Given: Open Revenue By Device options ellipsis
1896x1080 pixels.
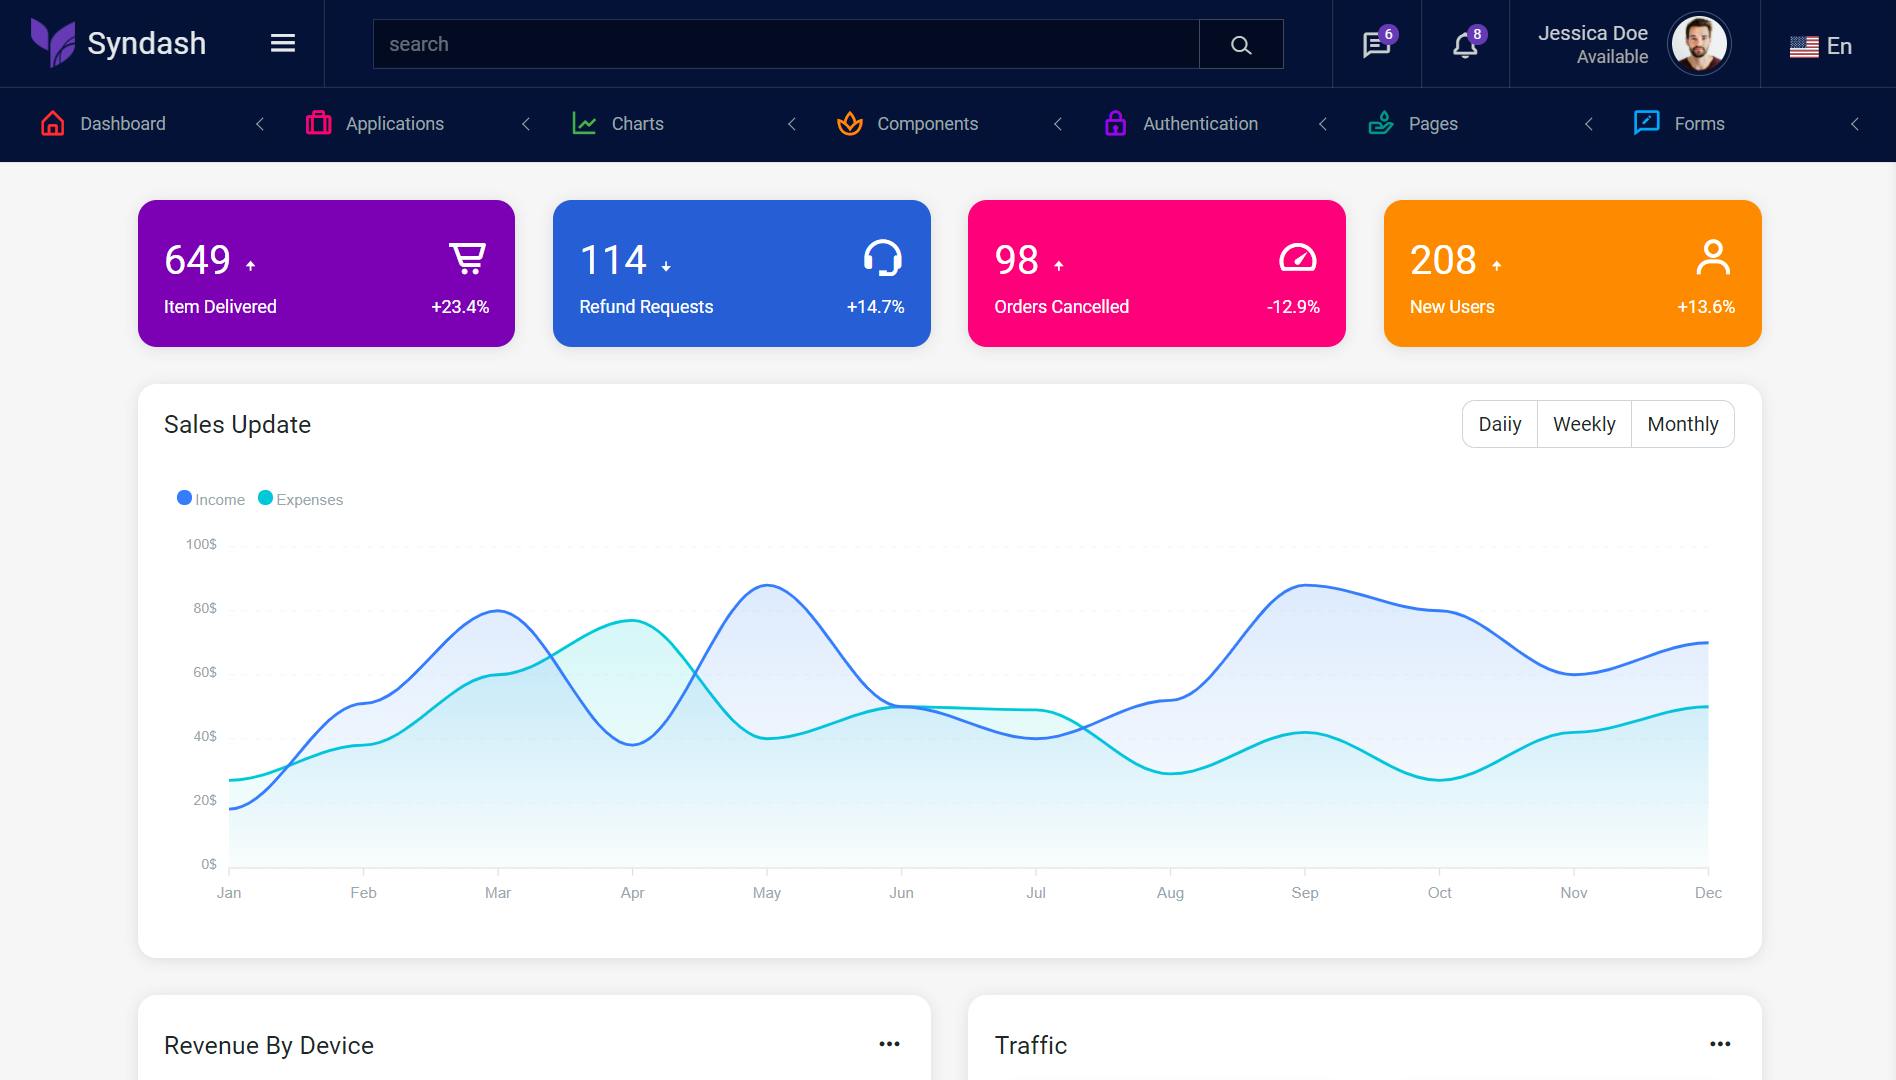Looking at the screenshot, I should coord(889,1044).
